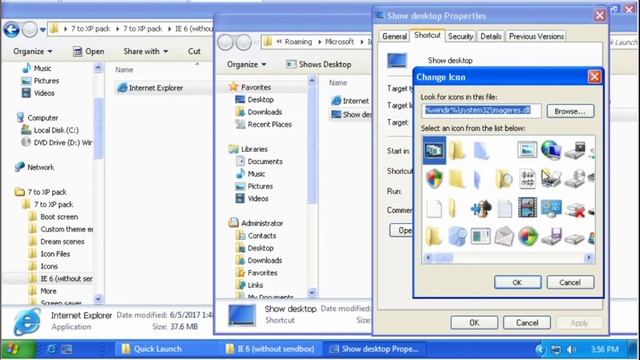Click Internet Explorer icon in Quick Launch taskbar

pos(51,349)
